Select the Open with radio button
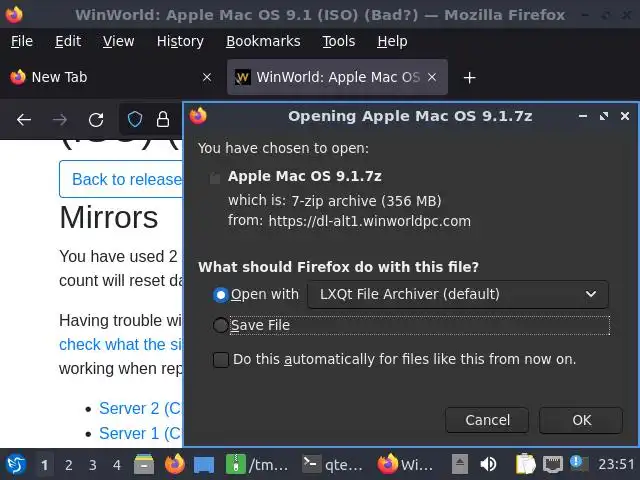Screen dimensions: 640x480 coord(221,294)
